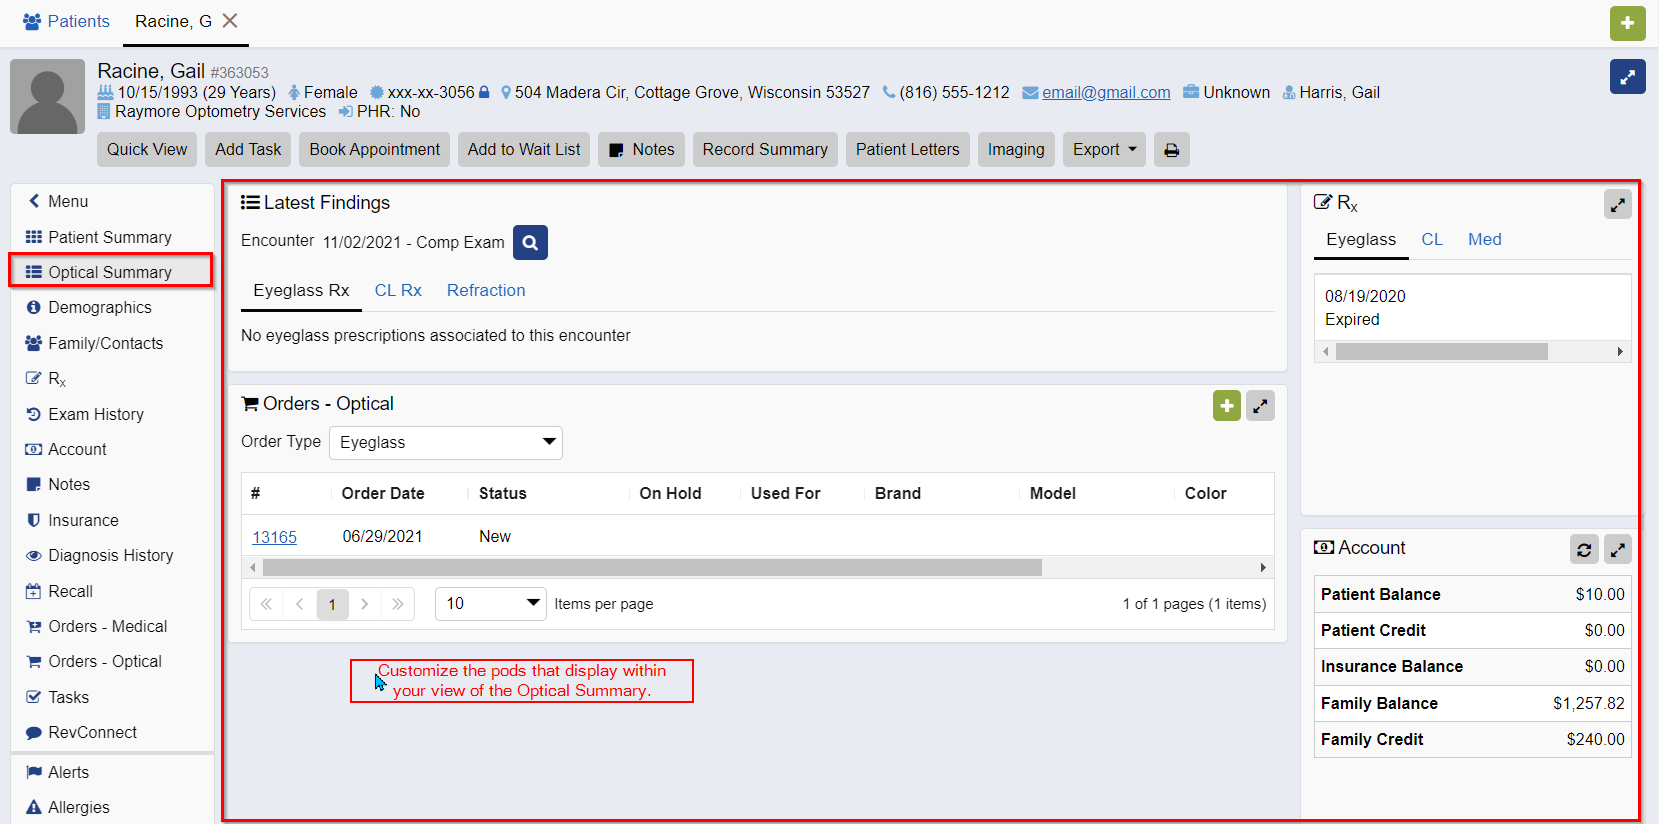
Task: Open order number 13165 link
Action: point(274,537)
